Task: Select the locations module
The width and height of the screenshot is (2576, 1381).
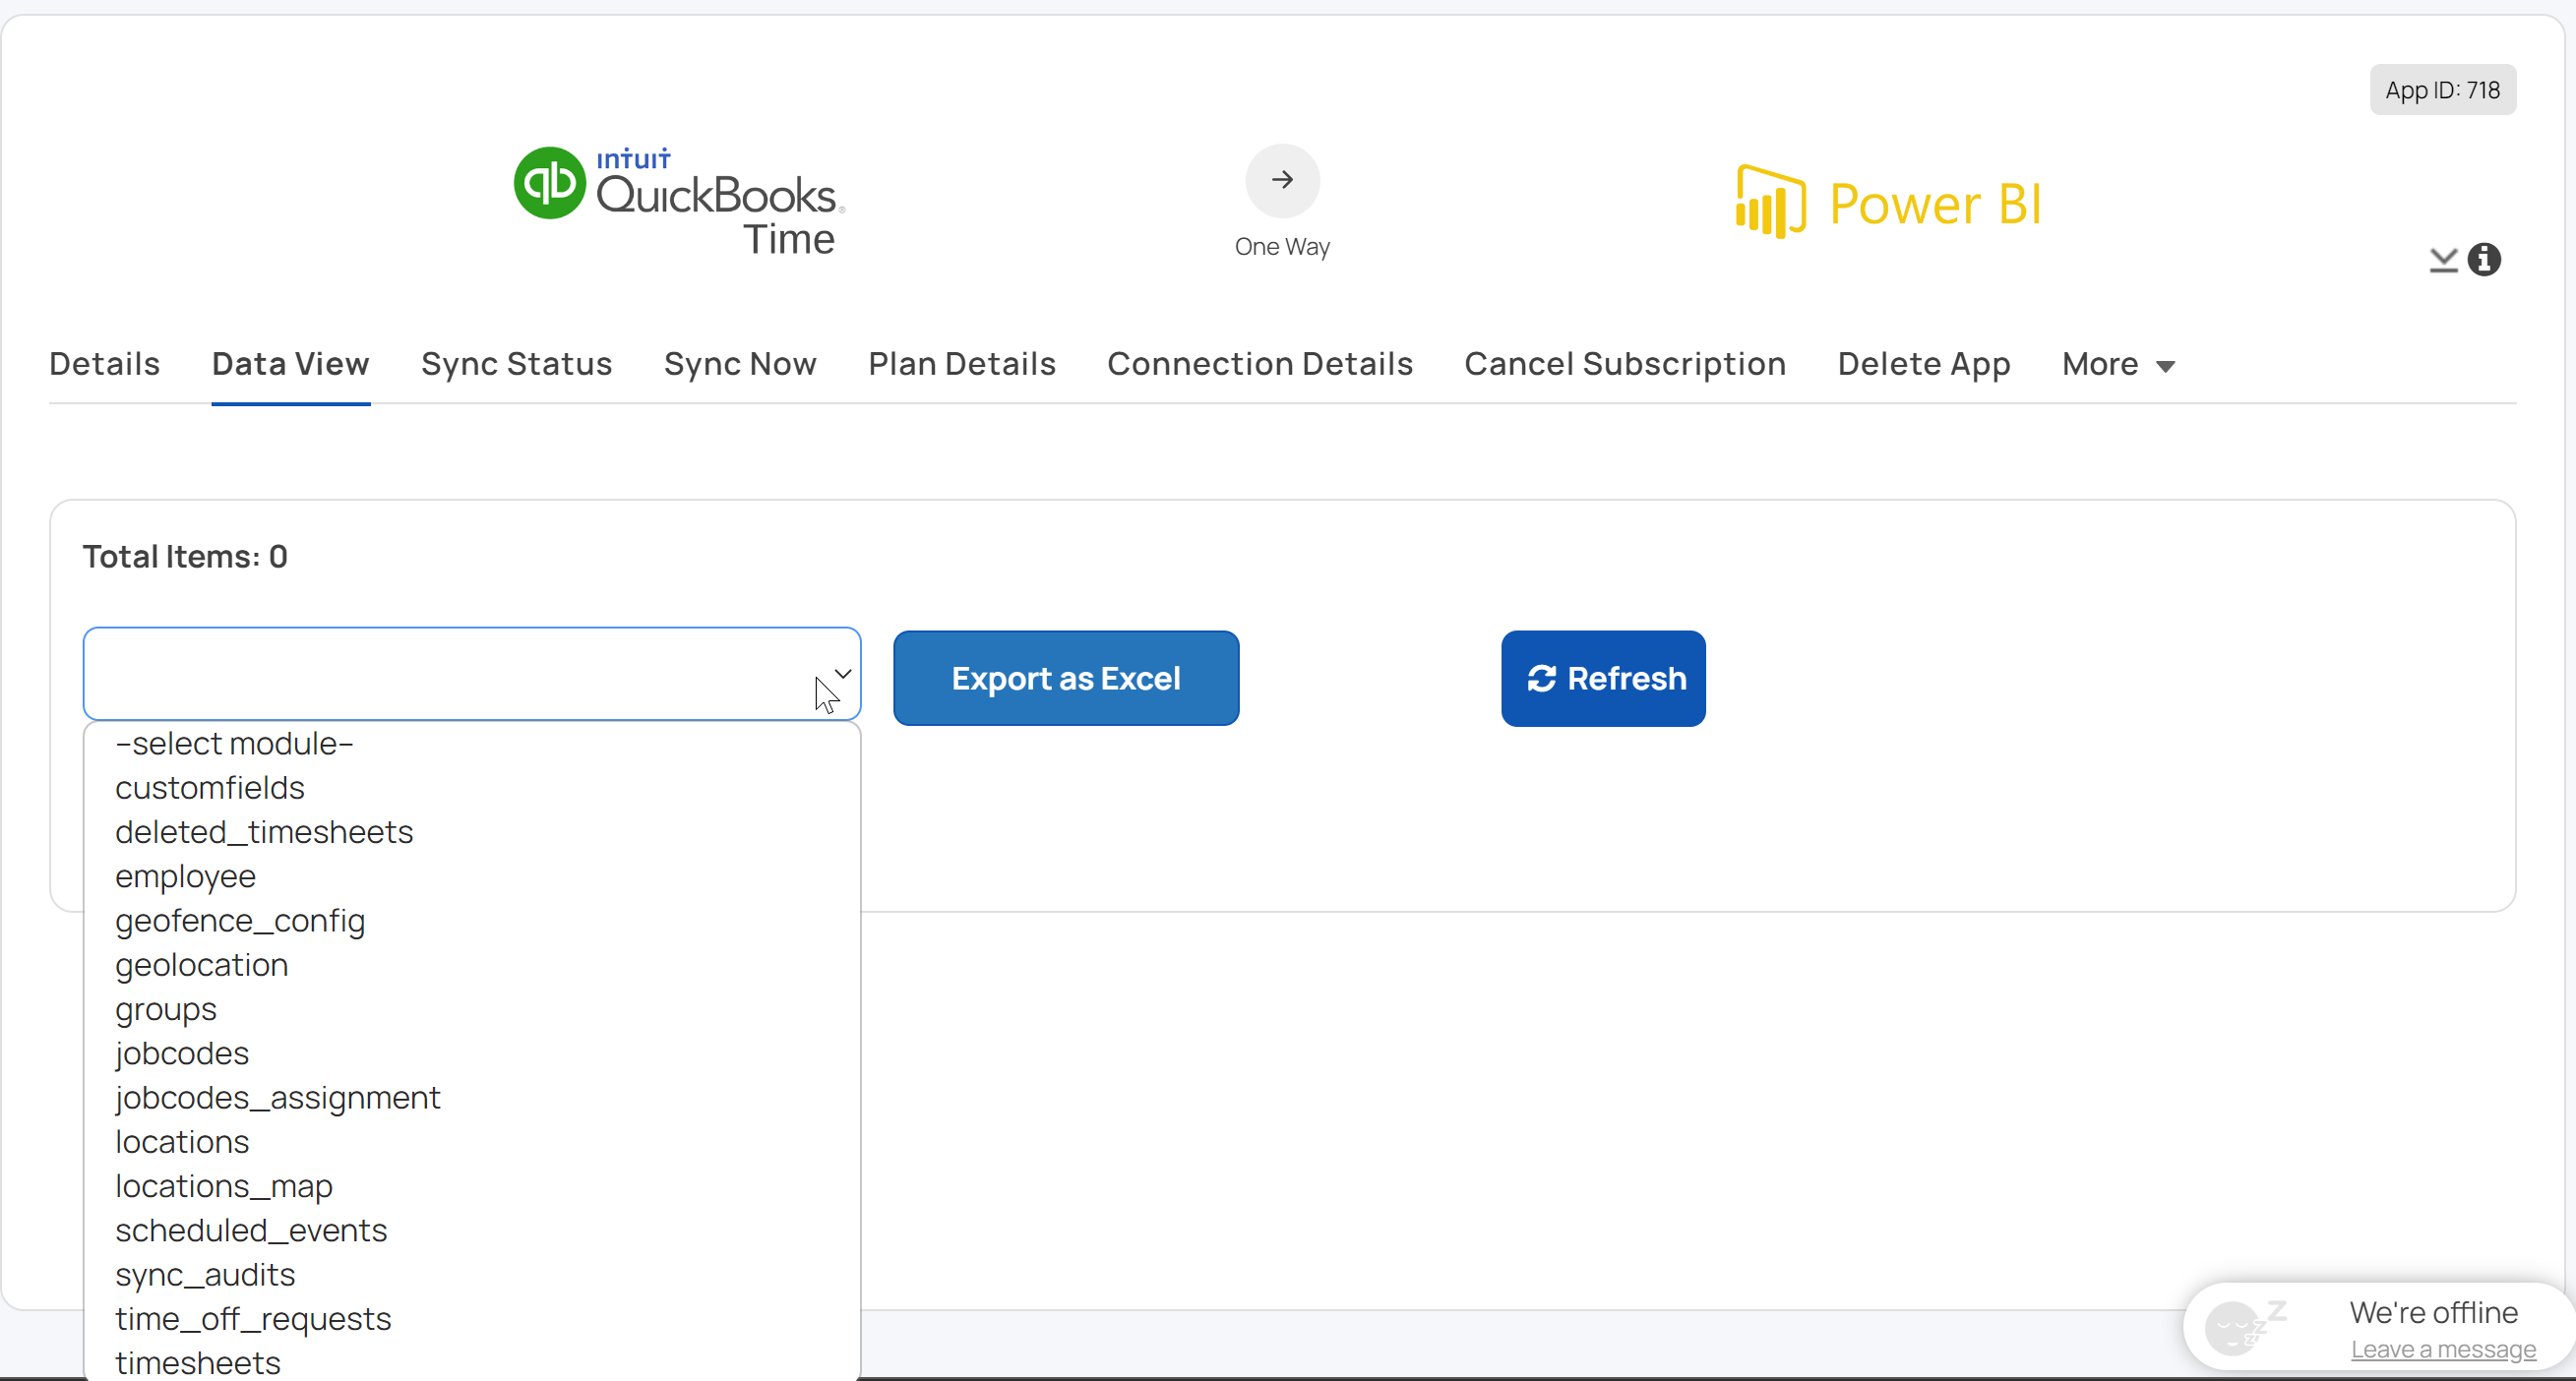Action: [472, 1142]
